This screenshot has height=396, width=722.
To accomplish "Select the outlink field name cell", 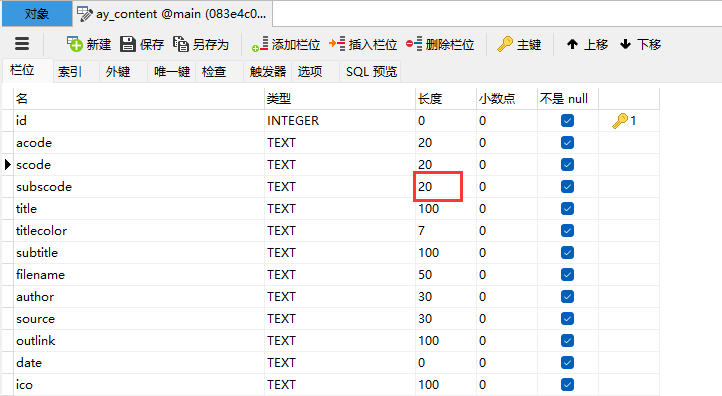I will tap(139, 341).
